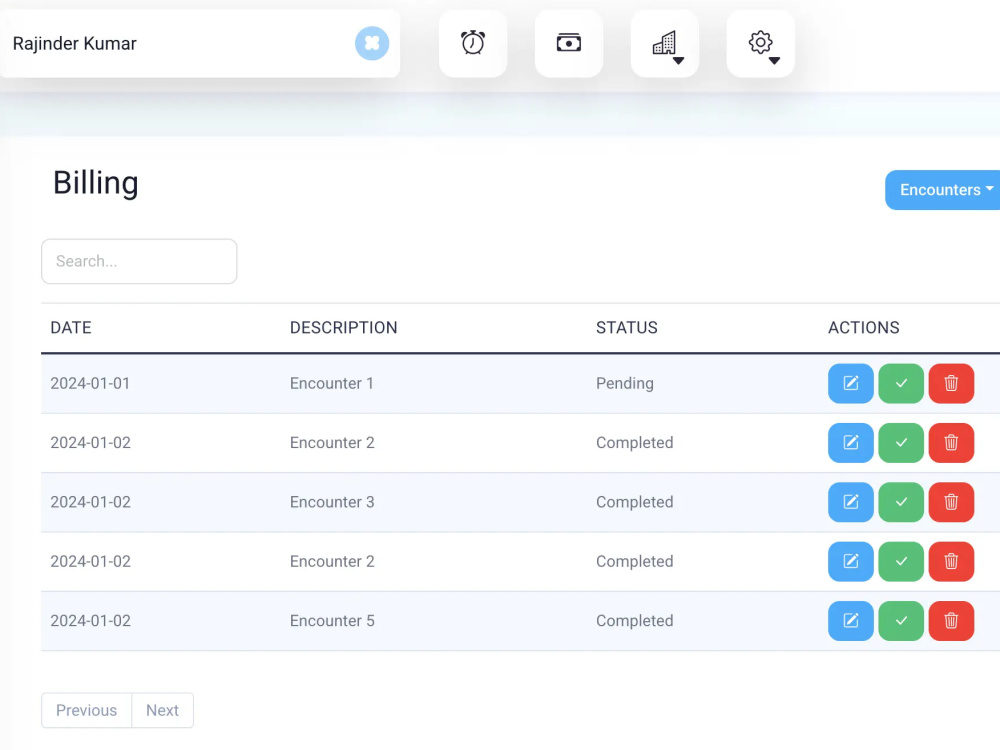Go to the Previous page
This screenshot has width=1000, height=750.
[x=87, y=710]
